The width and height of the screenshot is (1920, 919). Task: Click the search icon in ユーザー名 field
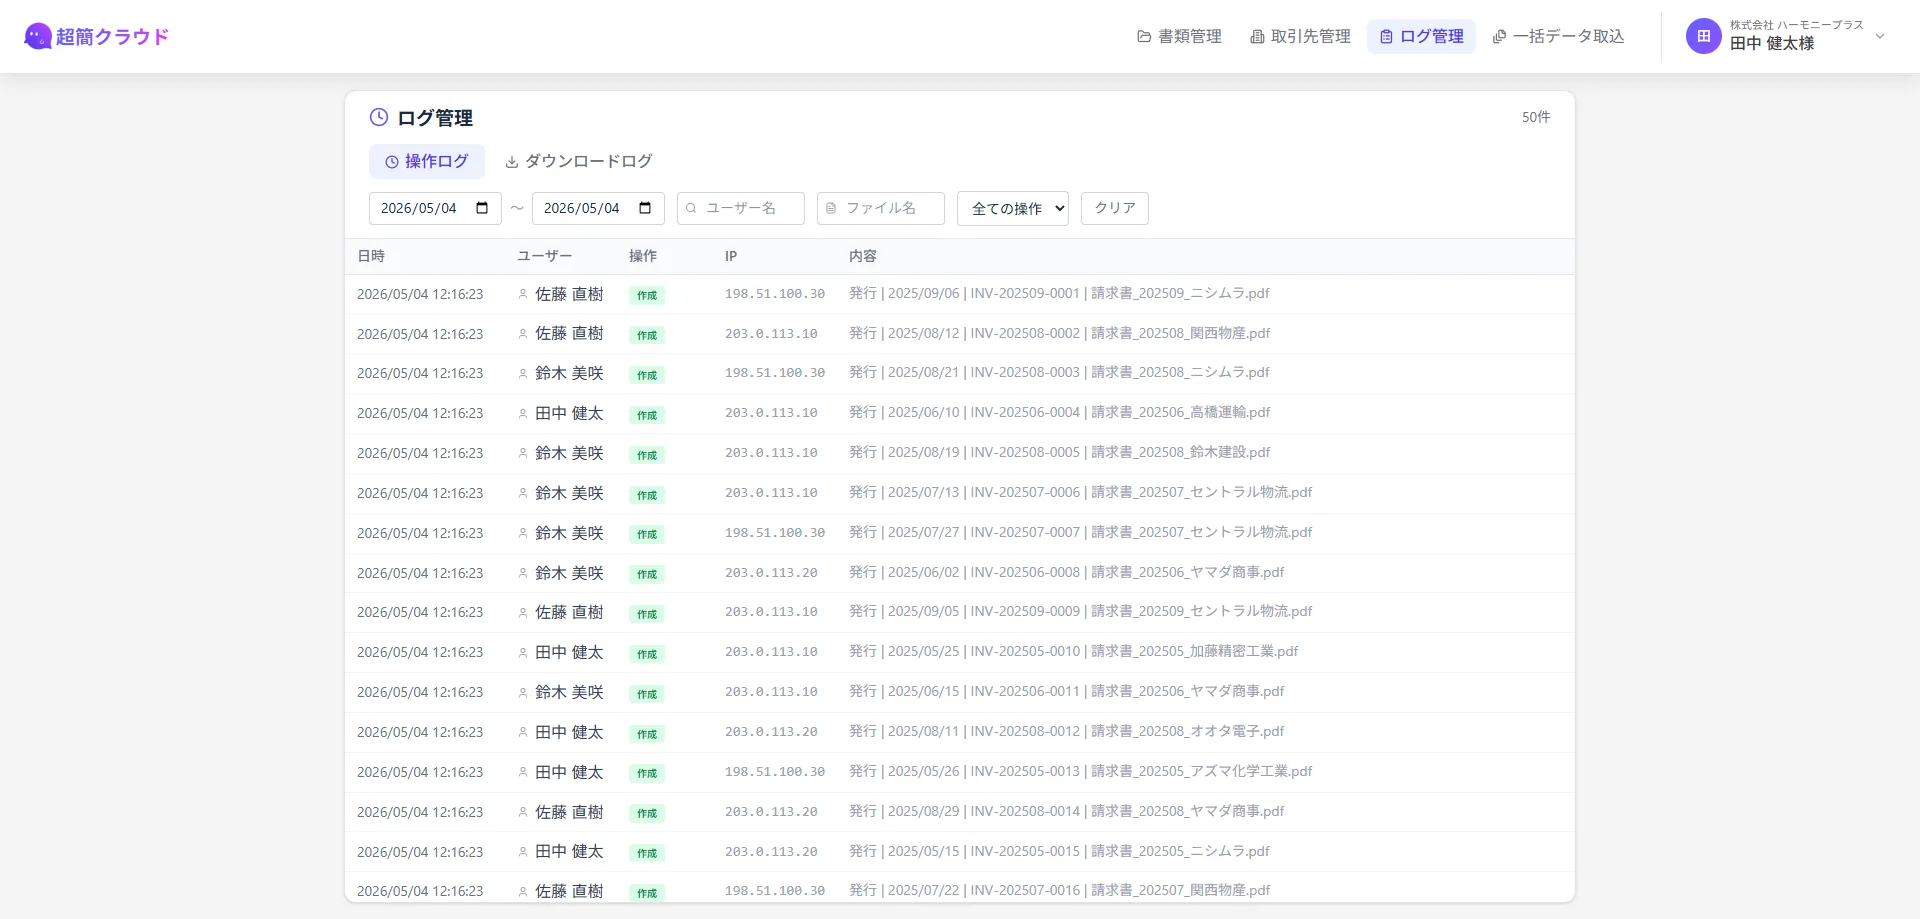pos(691,208)
